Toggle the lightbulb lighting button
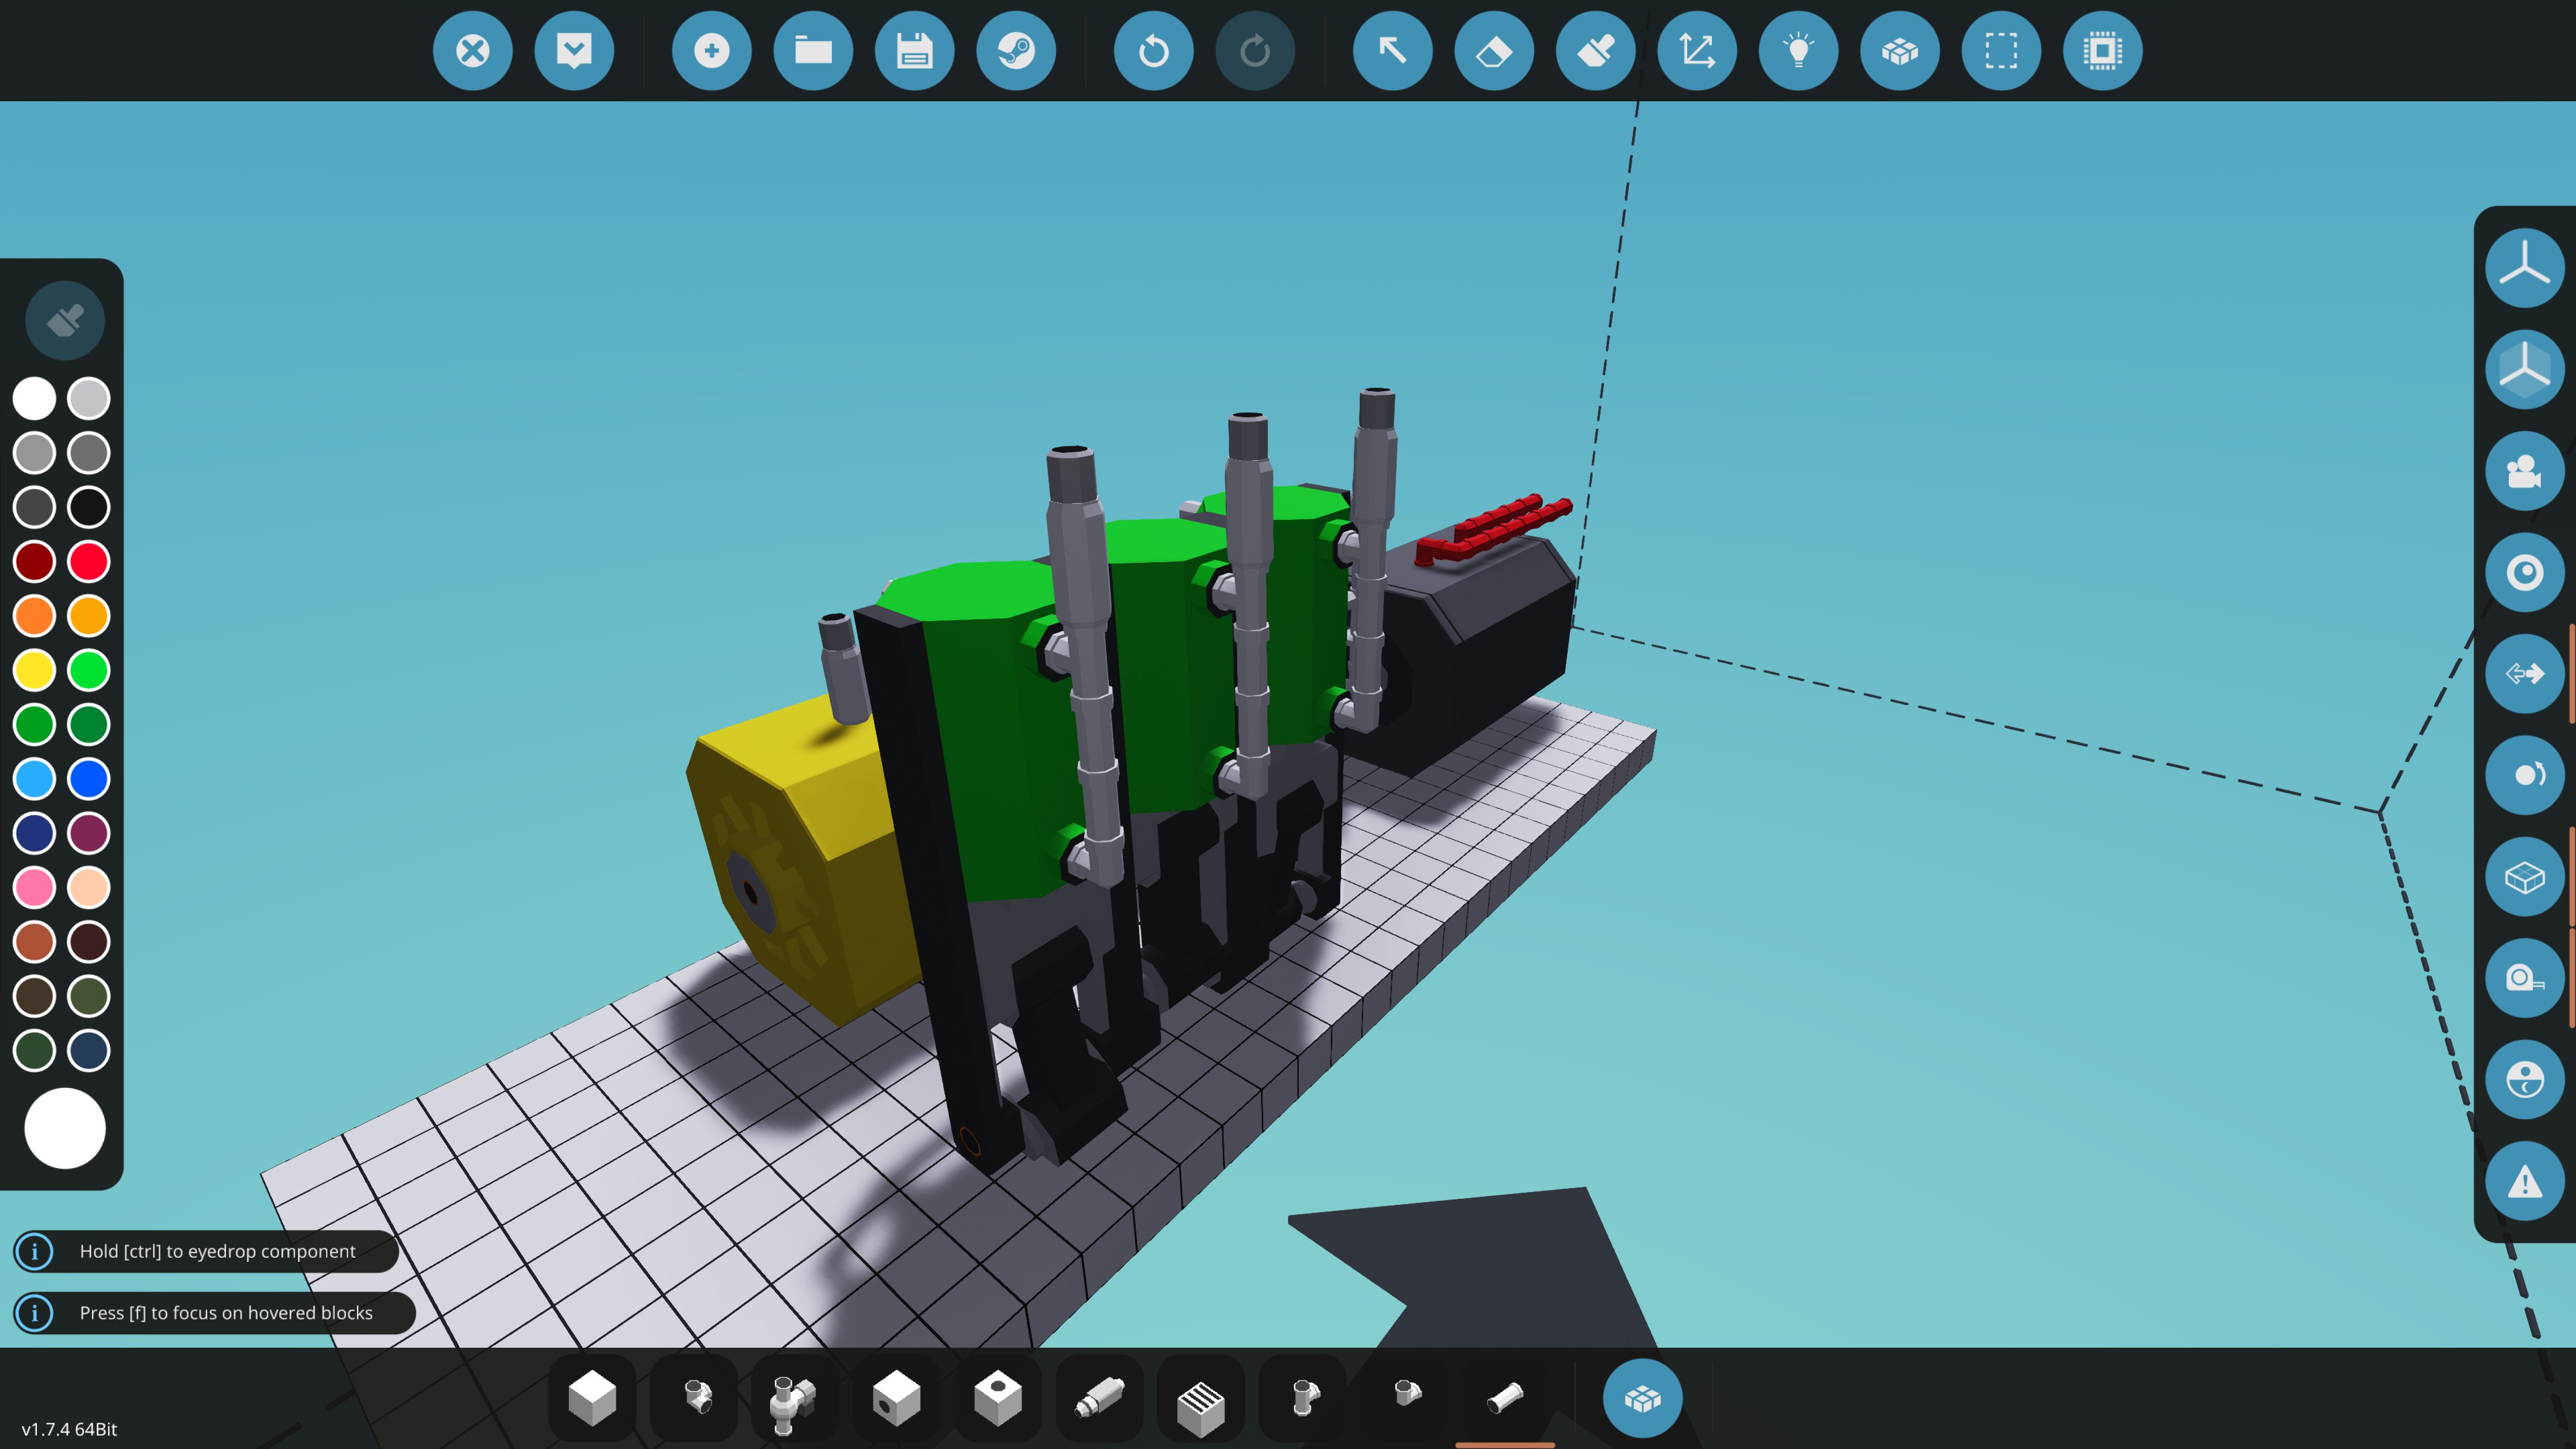Screen dimensions: 2576x1449 point(1798,51)
